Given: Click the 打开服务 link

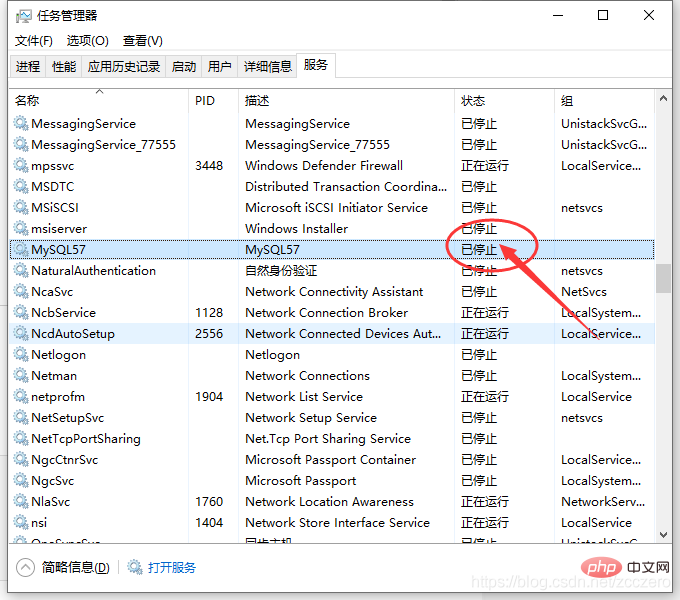Looking at the screenshot, I should [x=172, y=567].
